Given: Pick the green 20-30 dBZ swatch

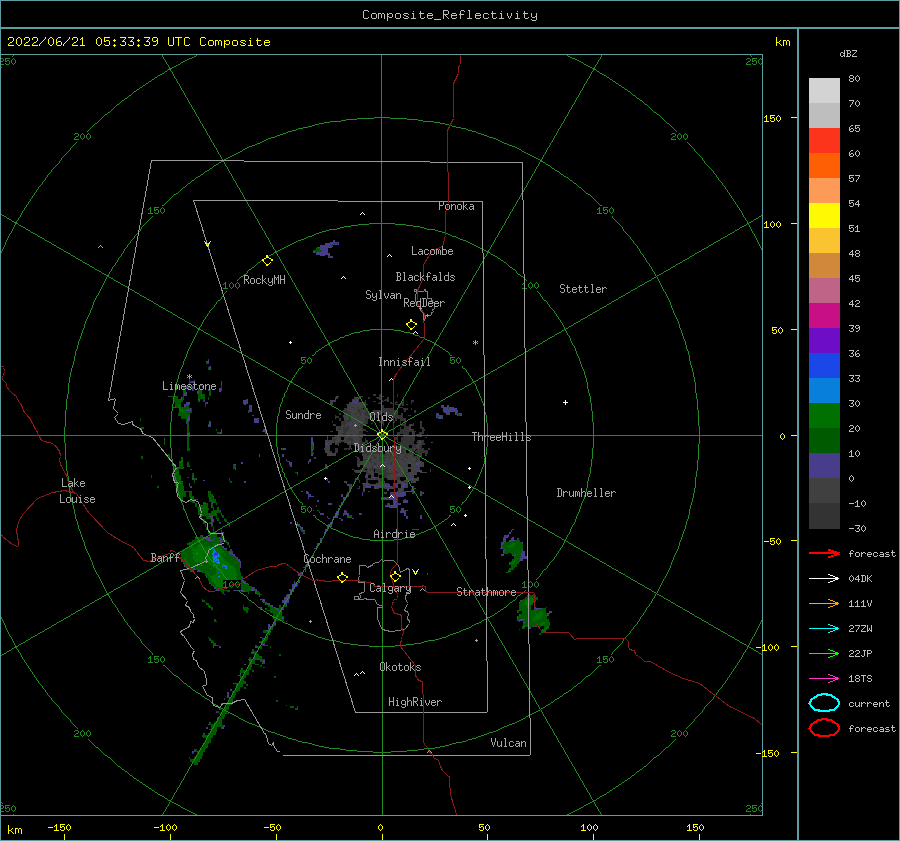Looking at the screenshot, I should pyautogui.click(x=824, y=416).
